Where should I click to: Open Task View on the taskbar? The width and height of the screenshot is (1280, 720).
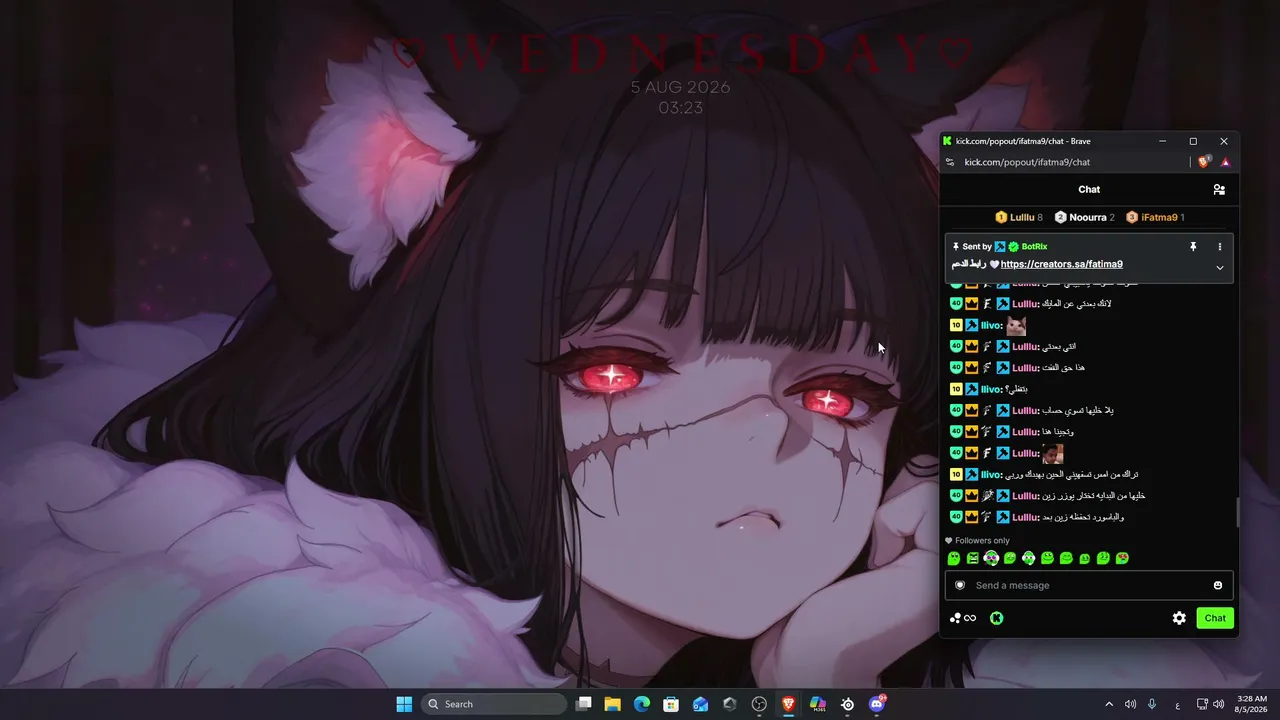pyautogui.click(x=584, y=704)
